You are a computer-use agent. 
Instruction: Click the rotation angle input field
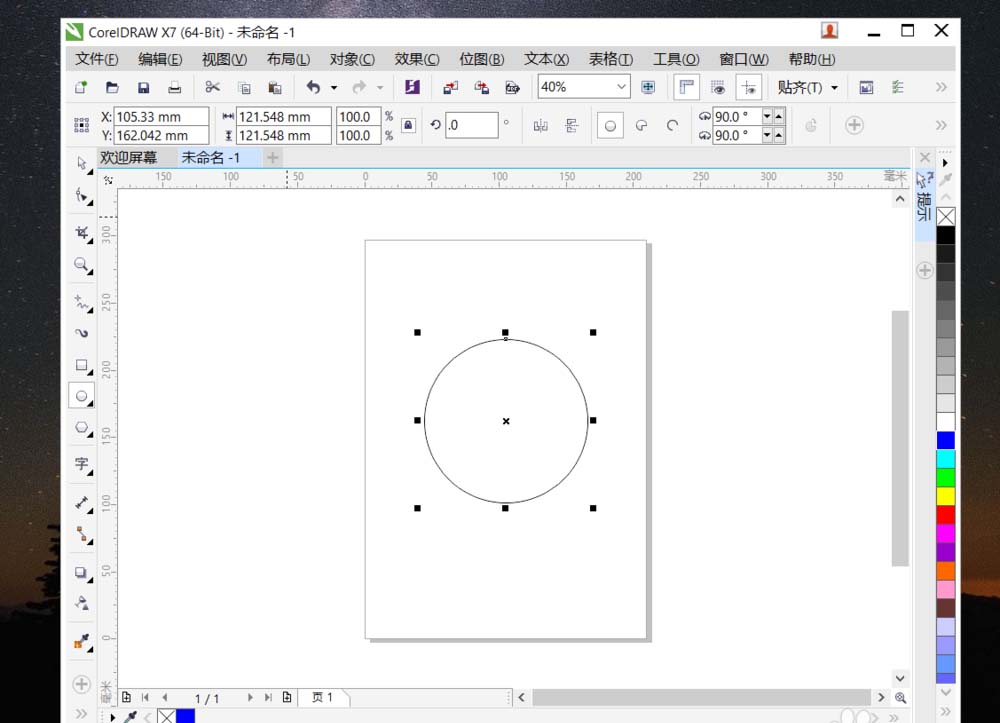[471, 126]
